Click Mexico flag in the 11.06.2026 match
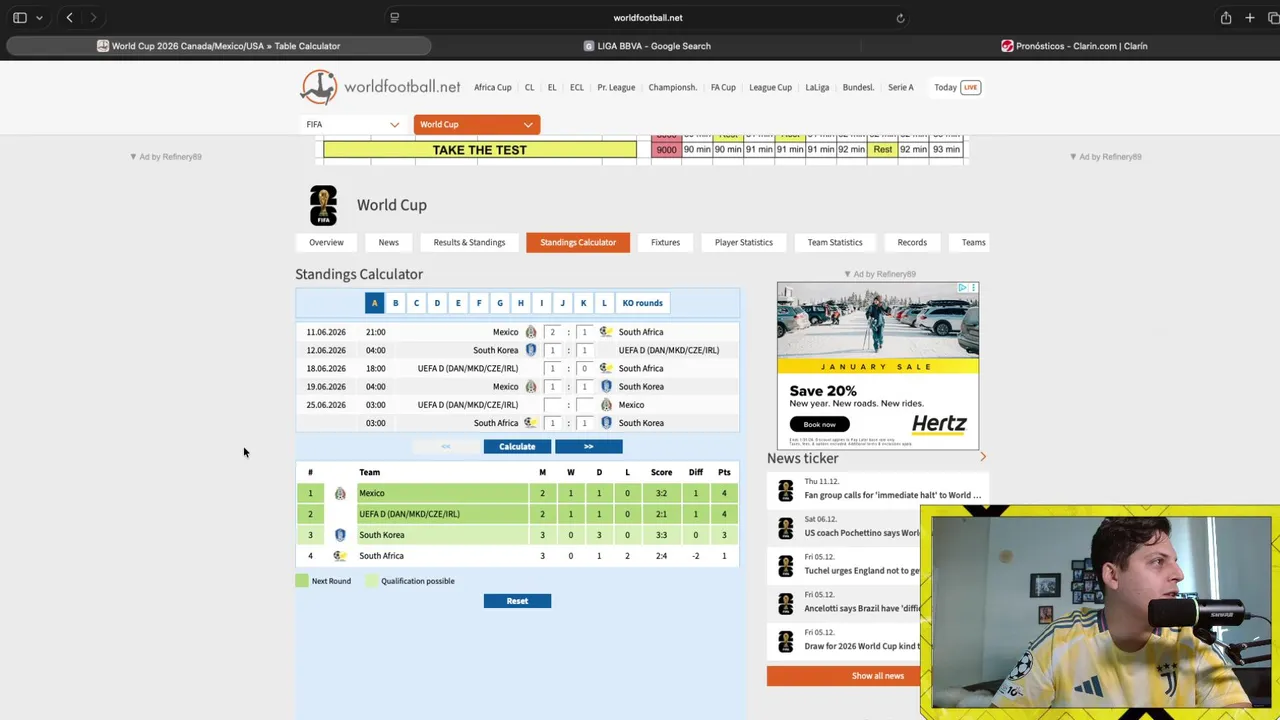 pos(531,332)
